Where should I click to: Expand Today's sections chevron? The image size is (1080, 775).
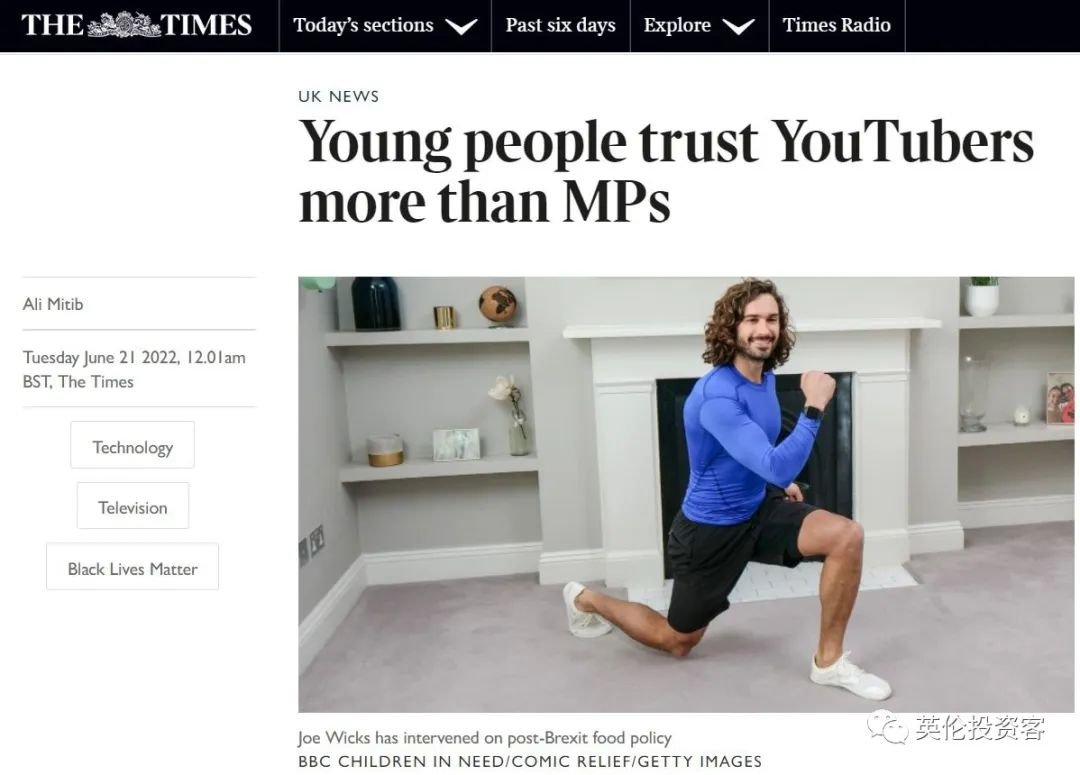461,26
